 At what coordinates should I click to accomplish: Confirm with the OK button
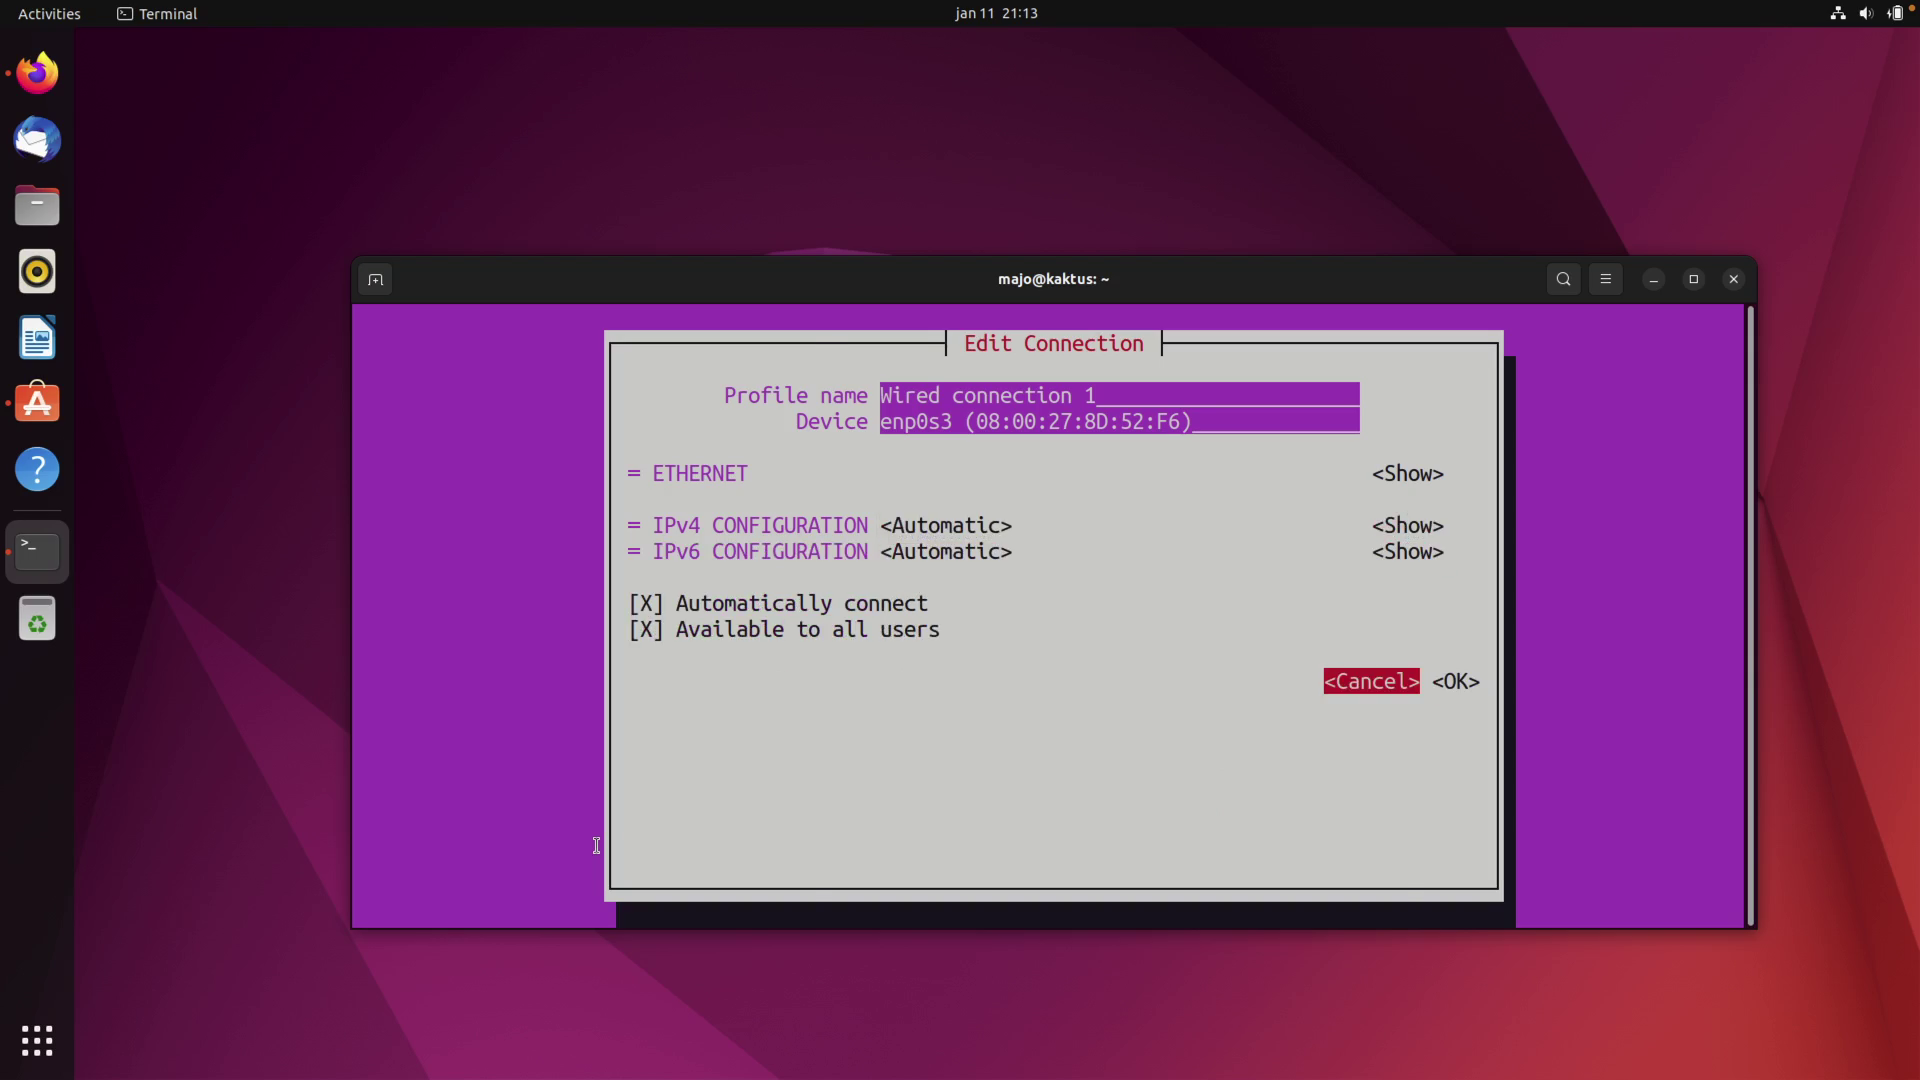(1455, 682)
